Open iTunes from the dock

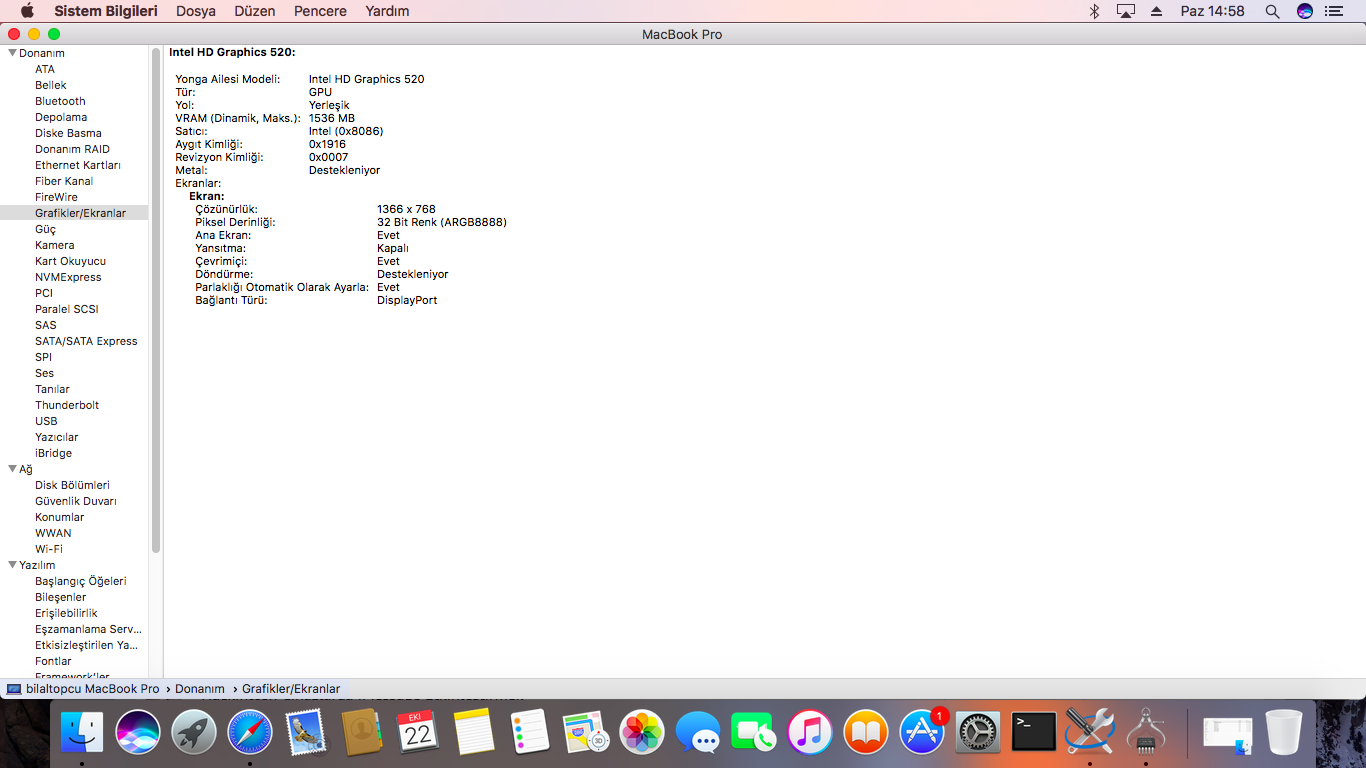pyautogui.click(x=809, y=733)
